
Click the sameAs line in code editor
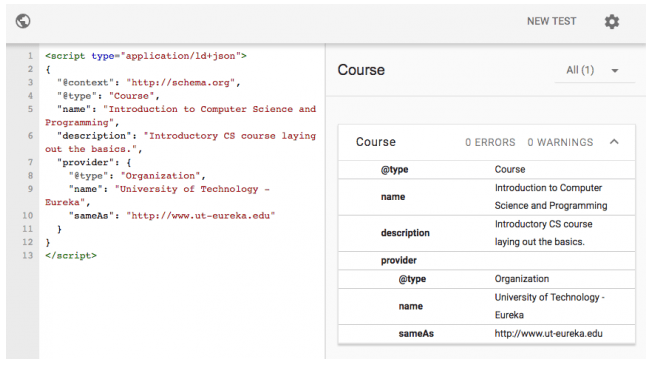[x=172, y=216]
